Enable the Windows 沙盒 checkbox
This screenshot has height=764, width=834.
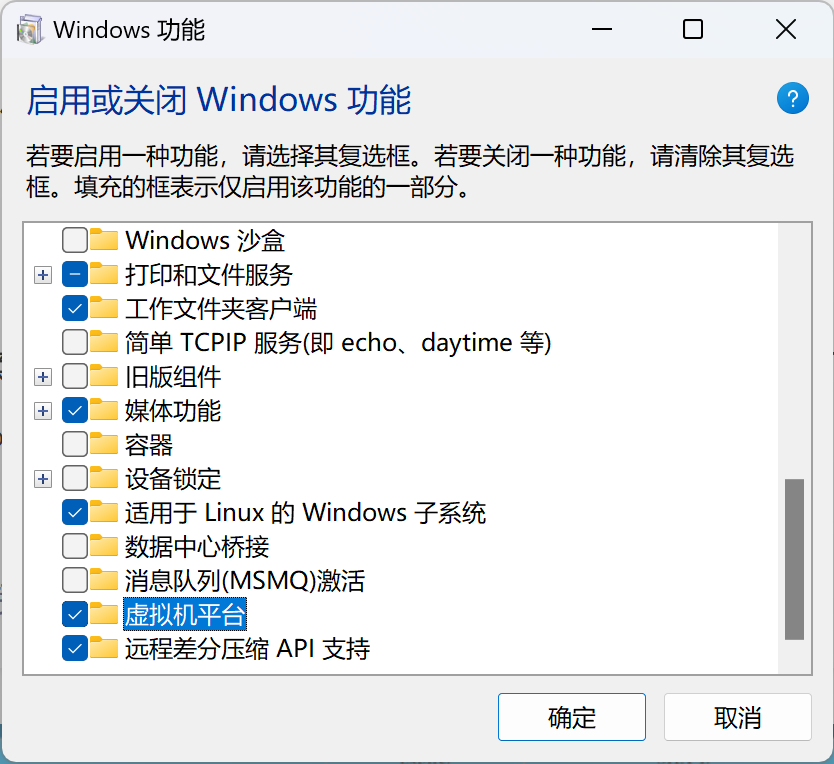(x=74, y=240)
